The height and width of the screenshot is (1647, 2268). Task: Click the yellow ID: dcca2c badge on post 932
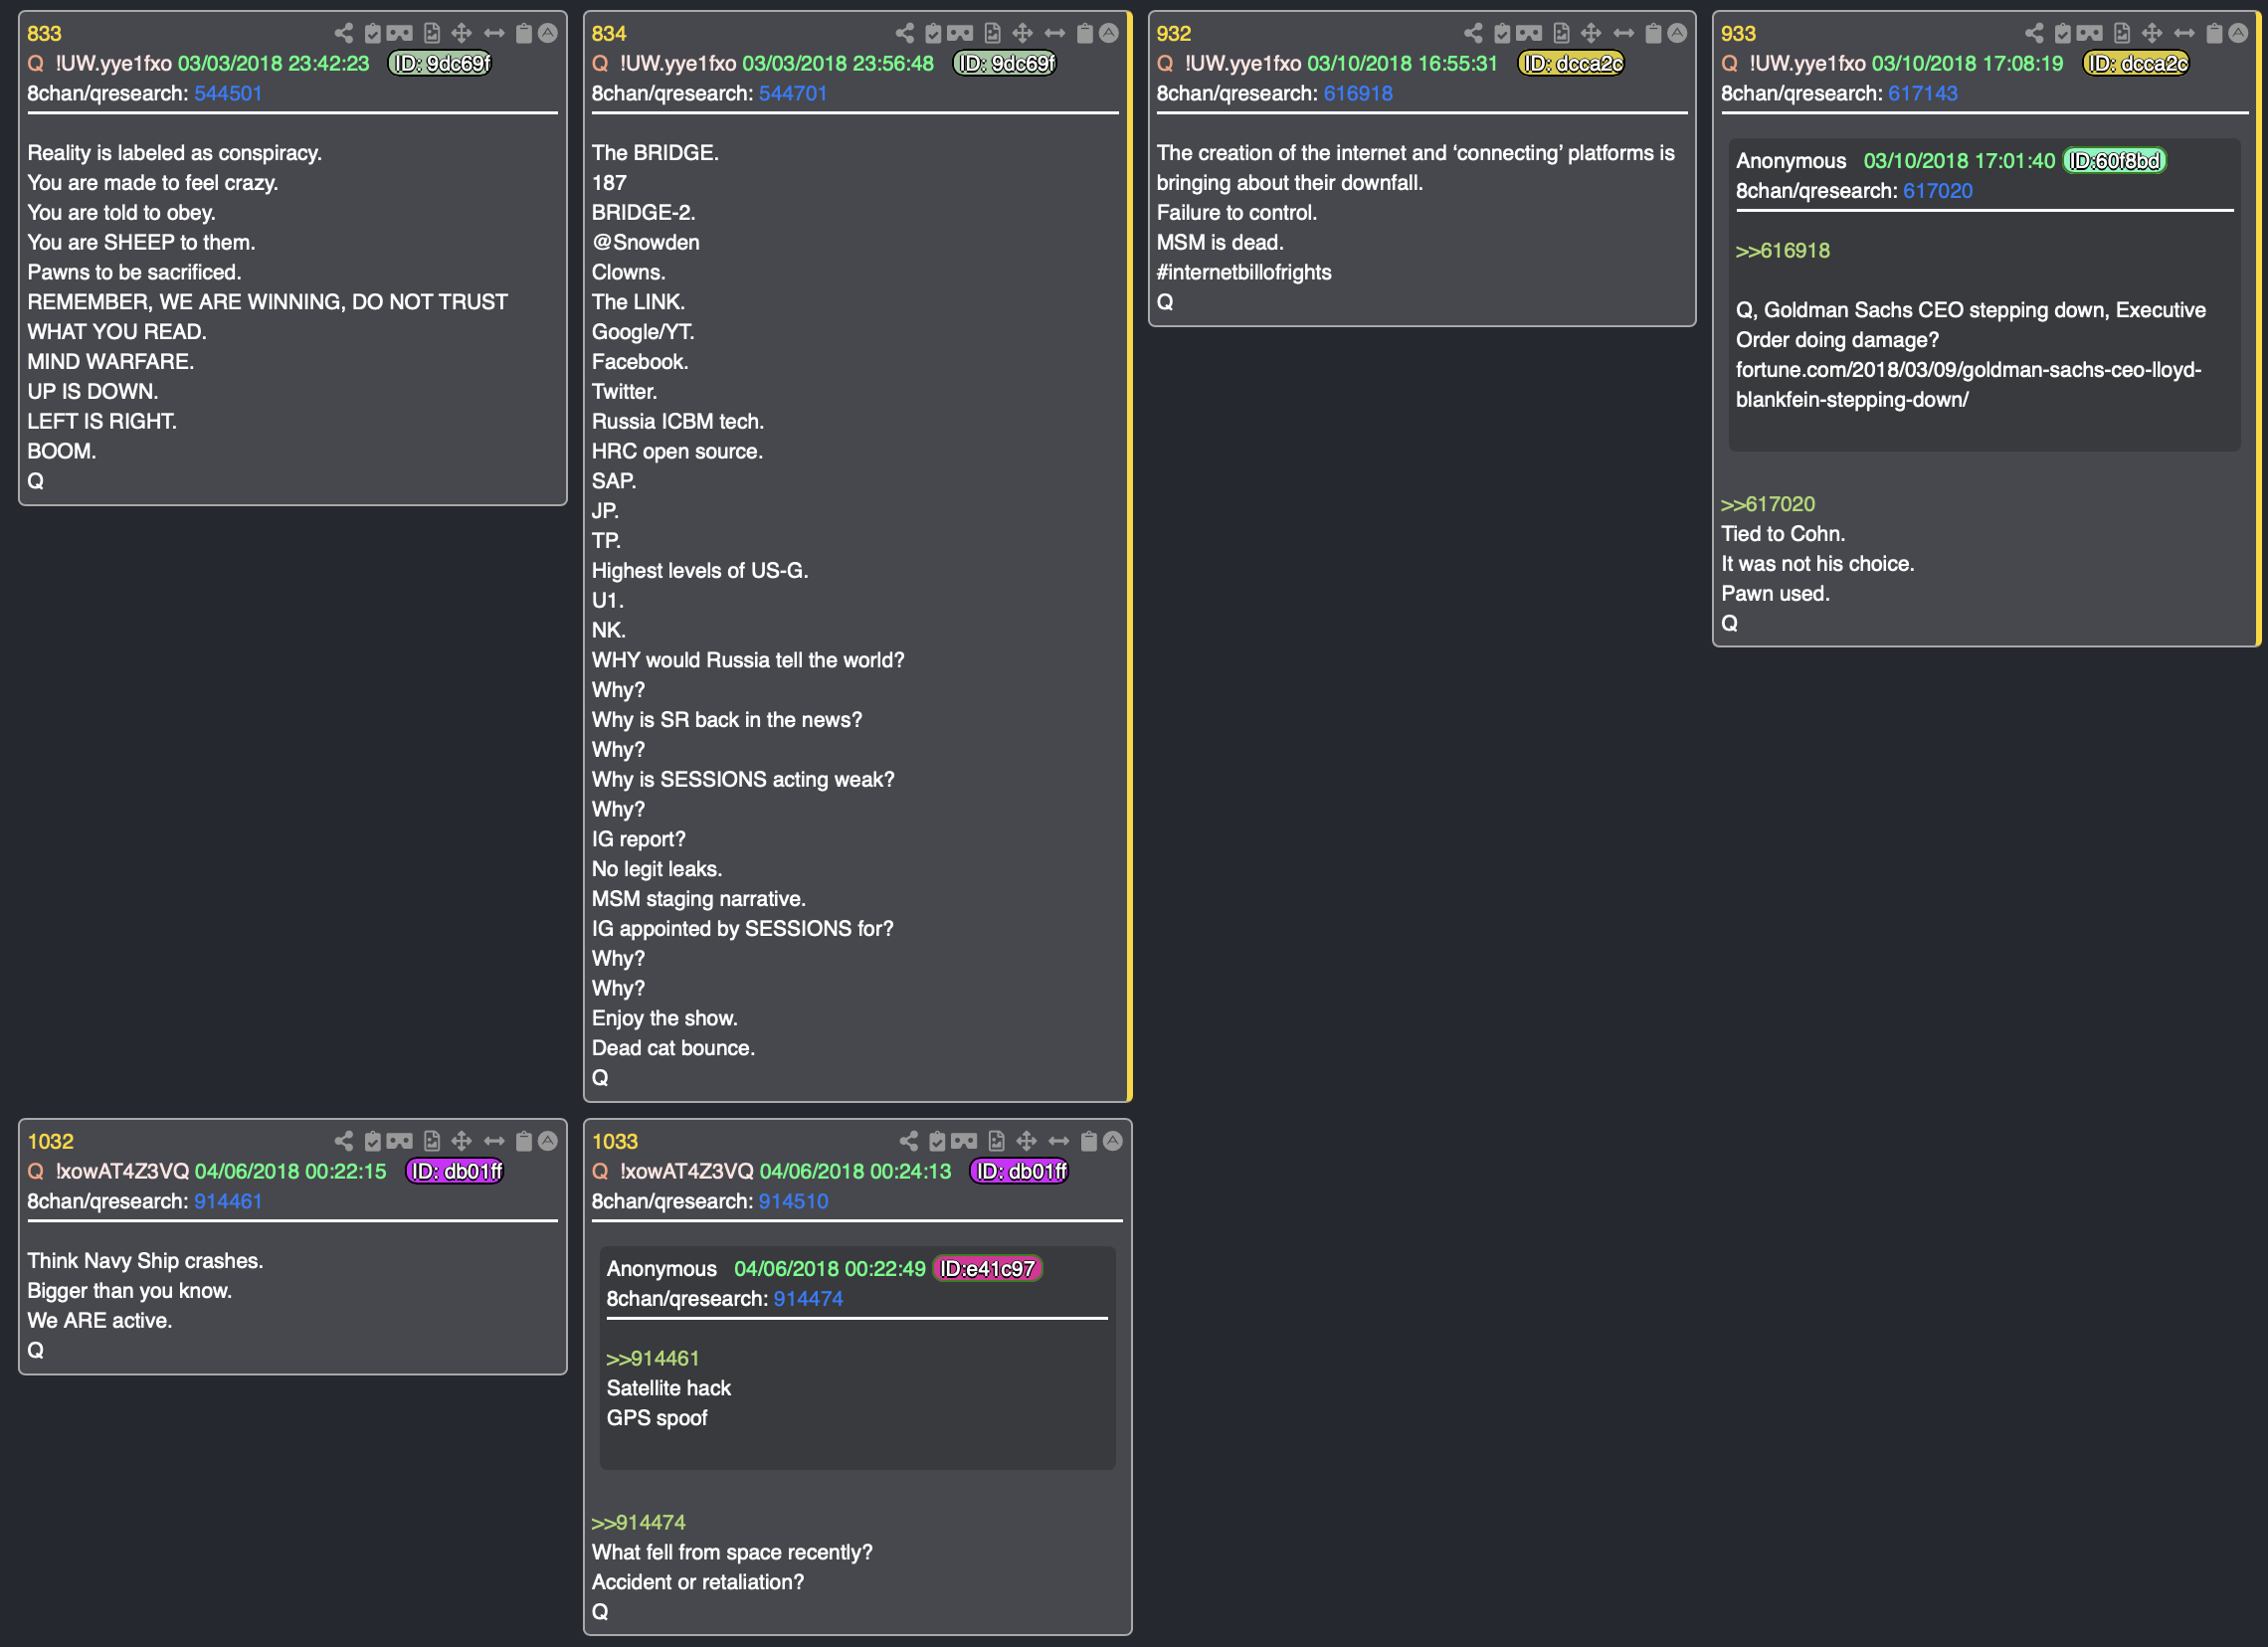(x=1571, y=64)
